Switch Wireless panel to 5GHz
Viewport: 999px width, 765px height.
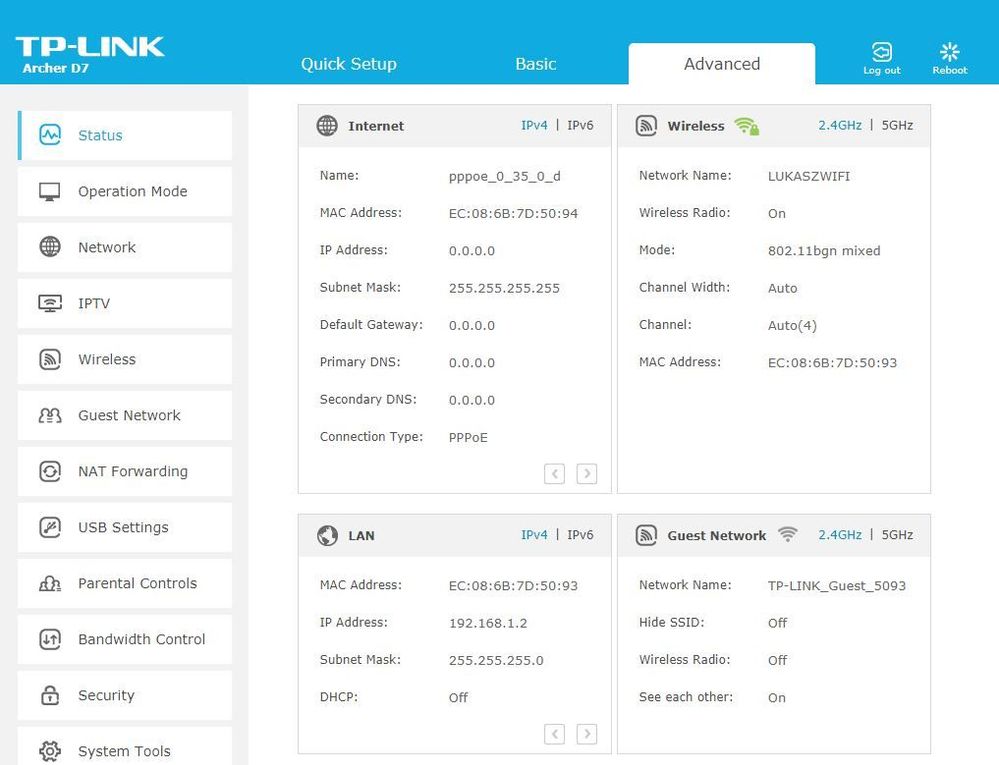[897, 126]
